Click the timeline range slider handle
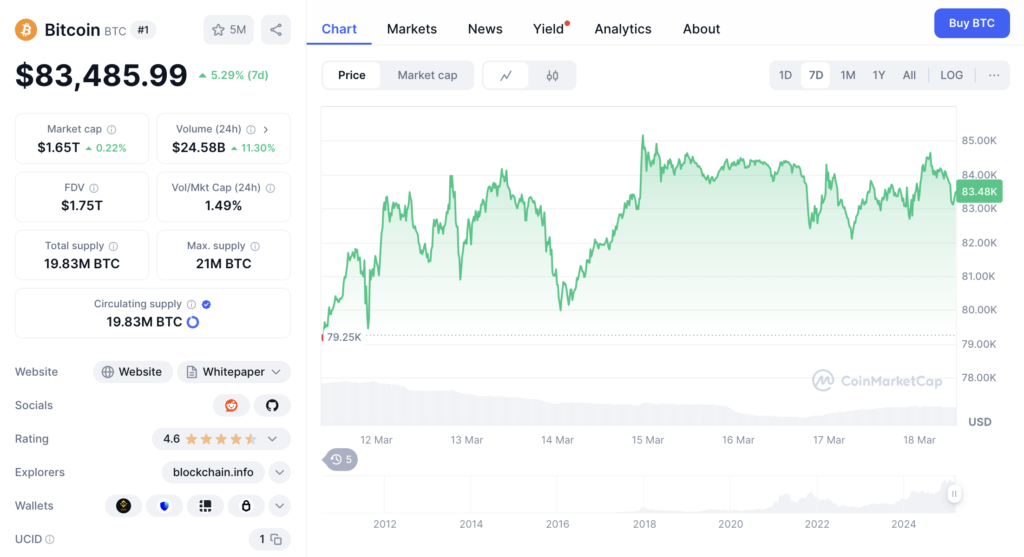Screen dimensions: 1024x557 click(953, 494)
